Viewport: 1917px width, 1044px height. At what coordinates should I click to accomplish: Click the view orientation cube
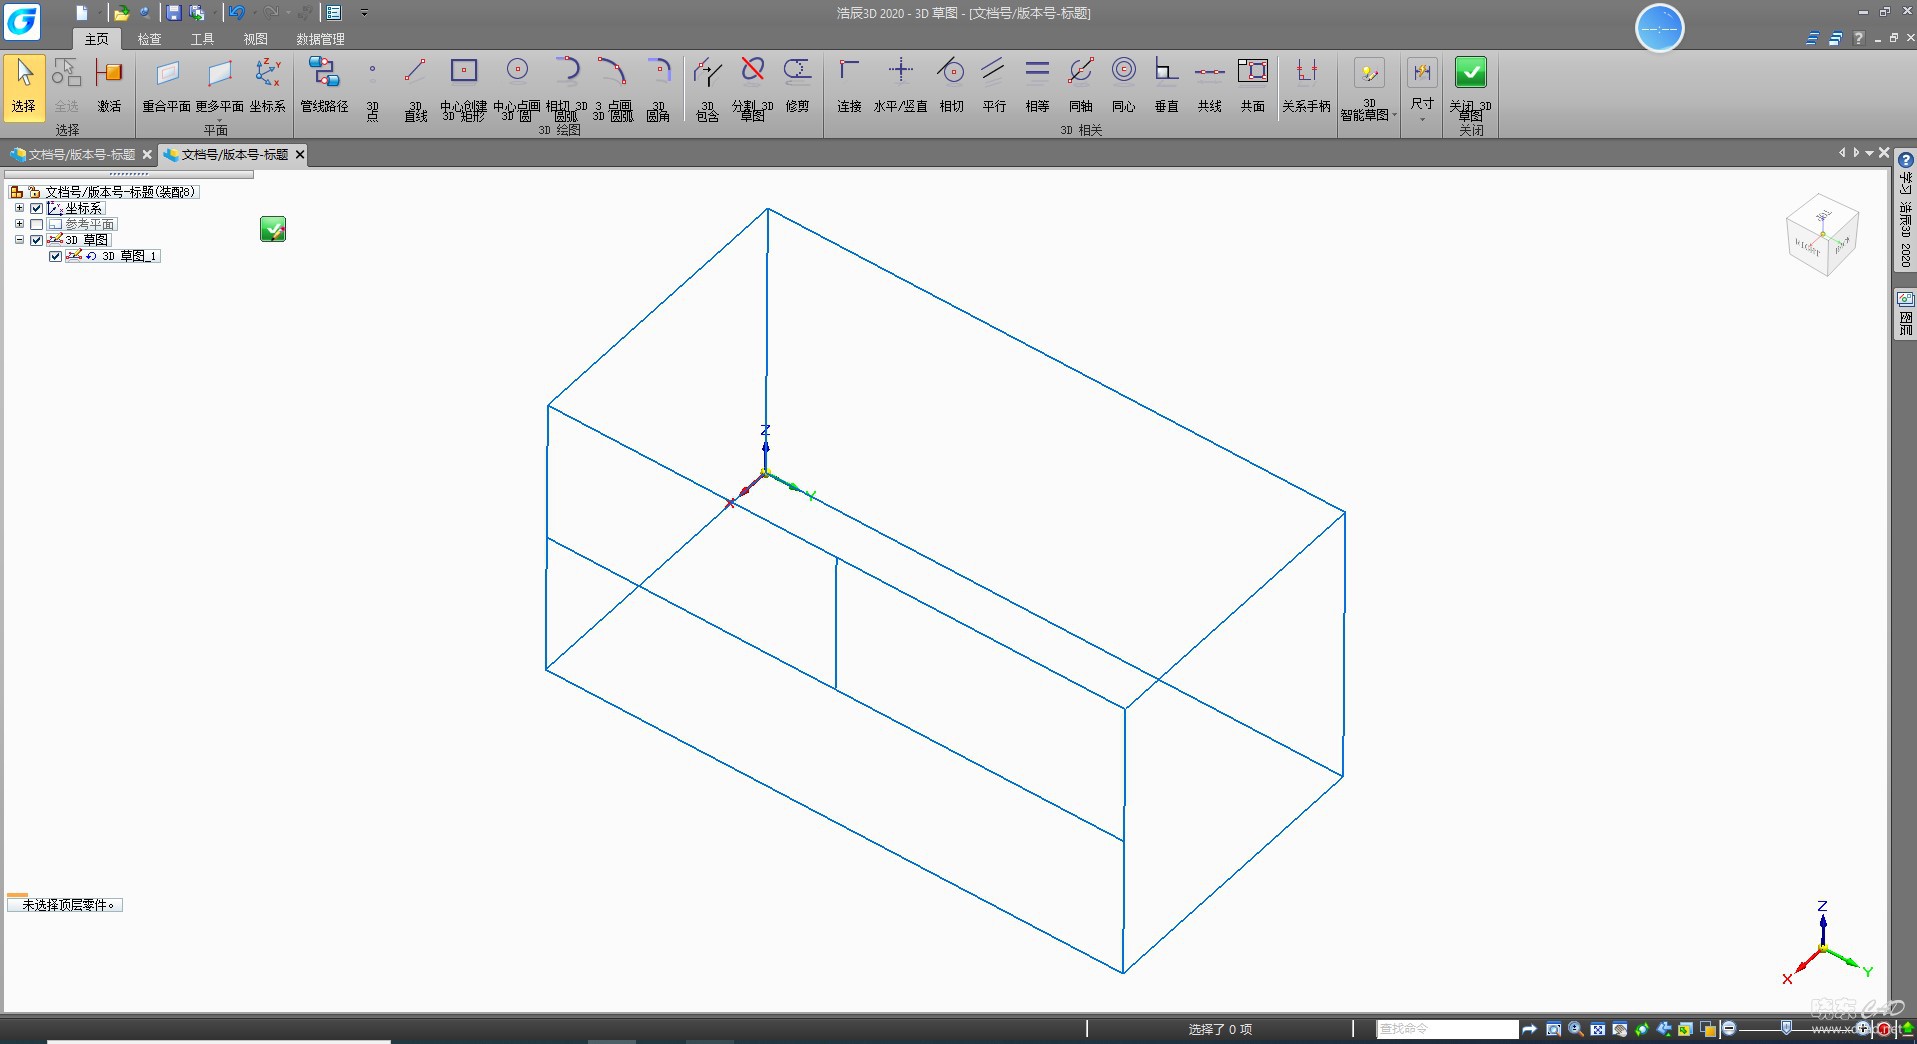(x=1822, y=235)
